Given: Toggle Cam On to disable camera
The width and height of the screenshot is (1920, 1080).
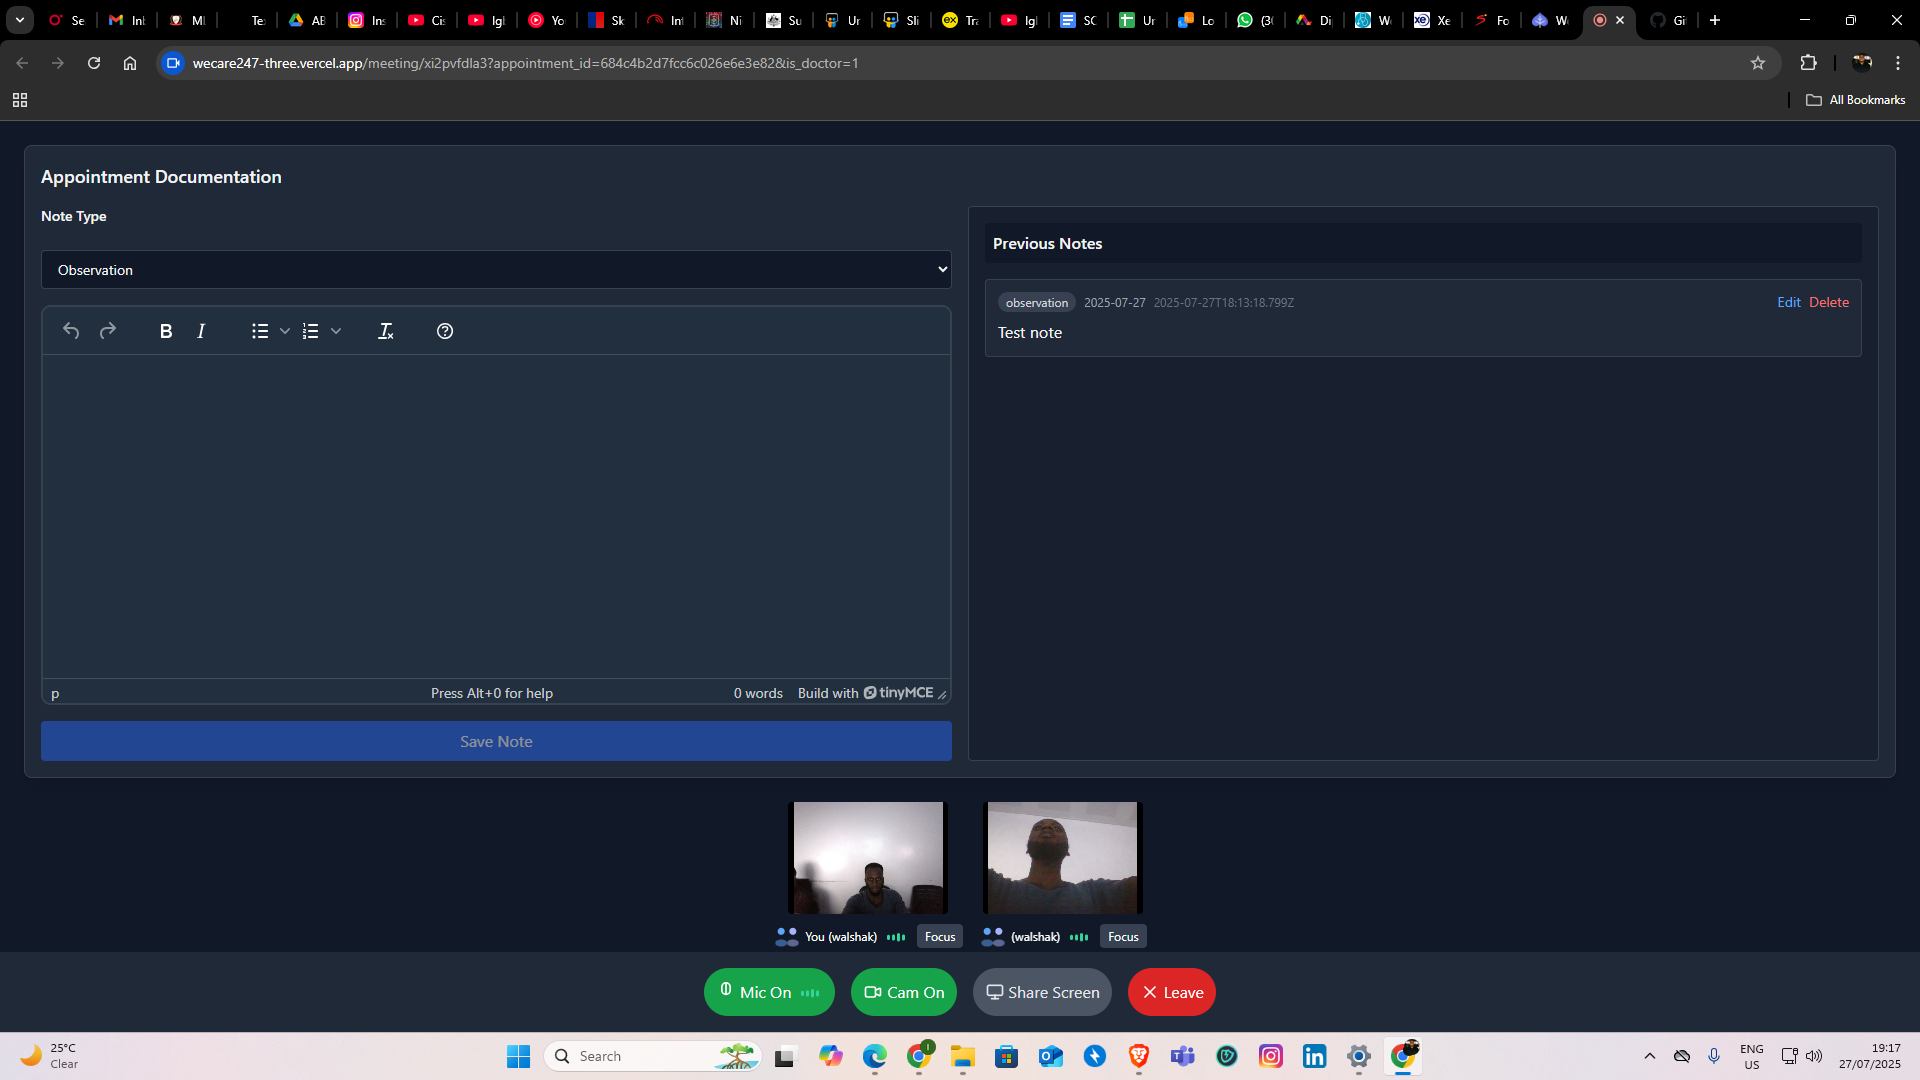Looking at the screenshot, I should tap(903, 992).
